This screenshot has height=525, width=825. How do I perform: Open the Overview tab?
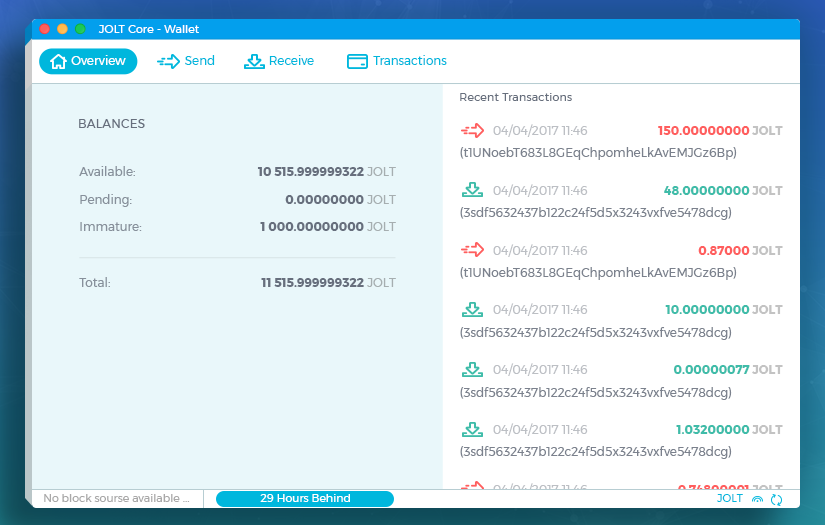[x=88, y=61]
